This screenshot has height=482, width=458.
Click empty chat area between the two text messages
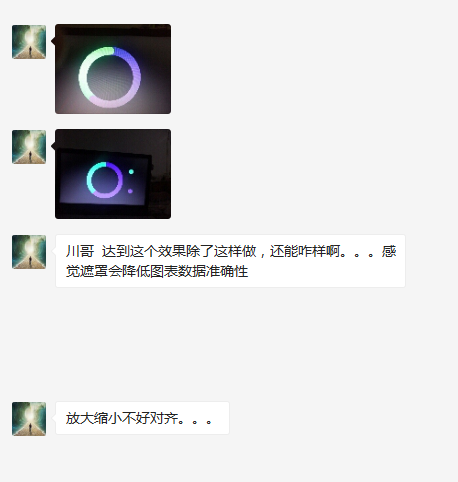click(230, 343)
